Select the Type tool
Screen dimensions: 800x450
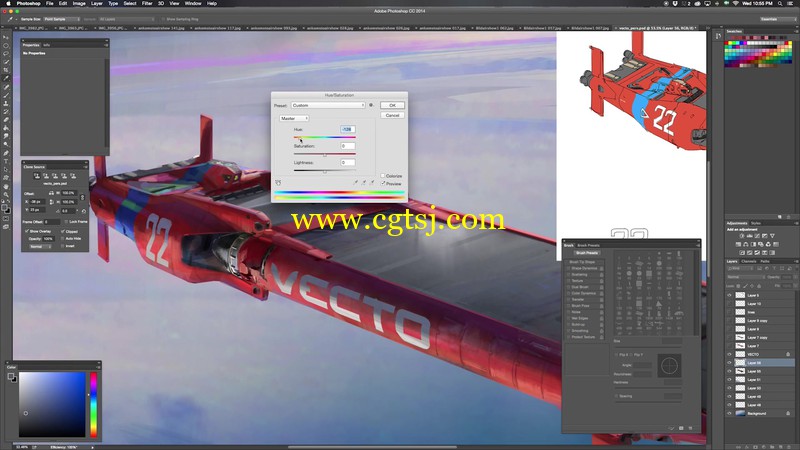coord(6,161)
